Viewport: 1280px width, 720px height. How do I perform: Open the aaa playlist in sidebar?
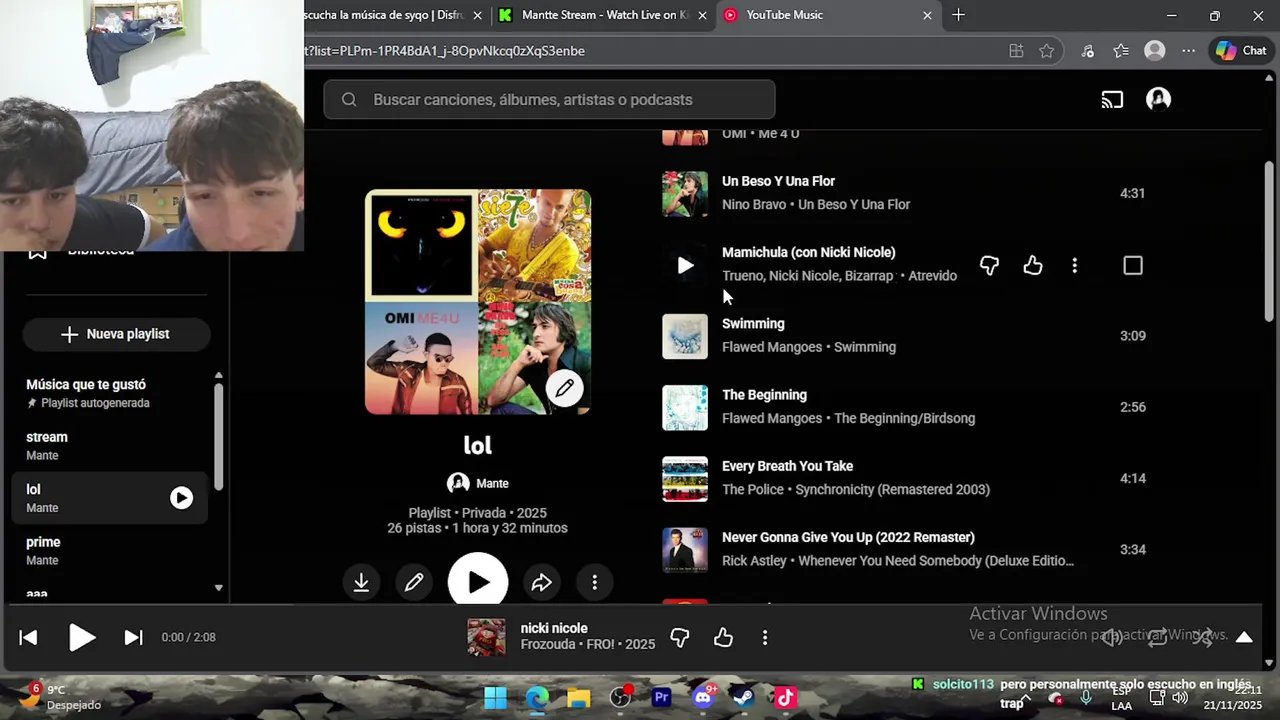coord(37,594)
